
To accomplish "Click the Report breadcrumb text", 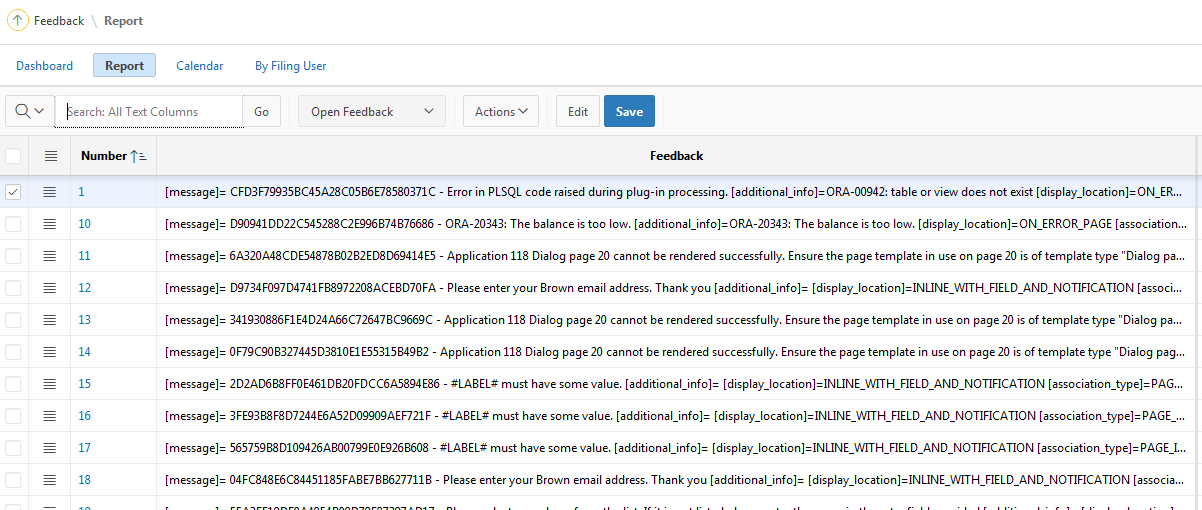I will pos(124,21).
